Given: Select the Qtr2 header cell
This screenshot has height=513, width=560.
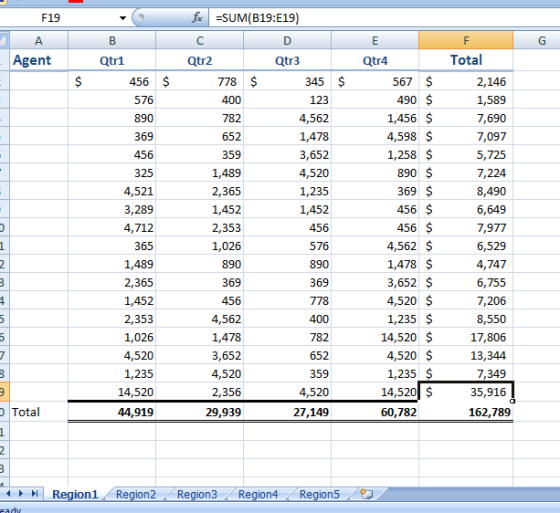Looking at the screenshot, I should tap(200, 60).
